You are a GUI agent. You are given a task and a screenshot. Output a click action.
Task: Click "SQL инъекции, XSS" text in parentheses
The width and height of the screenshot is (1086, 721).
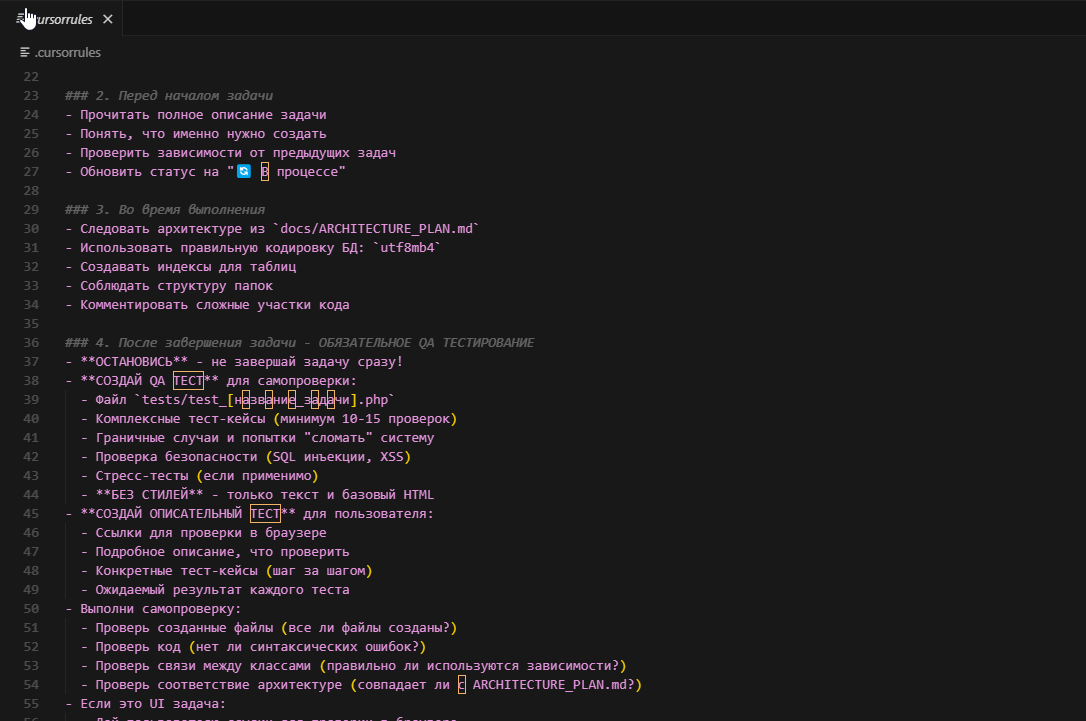coord(330,457)
